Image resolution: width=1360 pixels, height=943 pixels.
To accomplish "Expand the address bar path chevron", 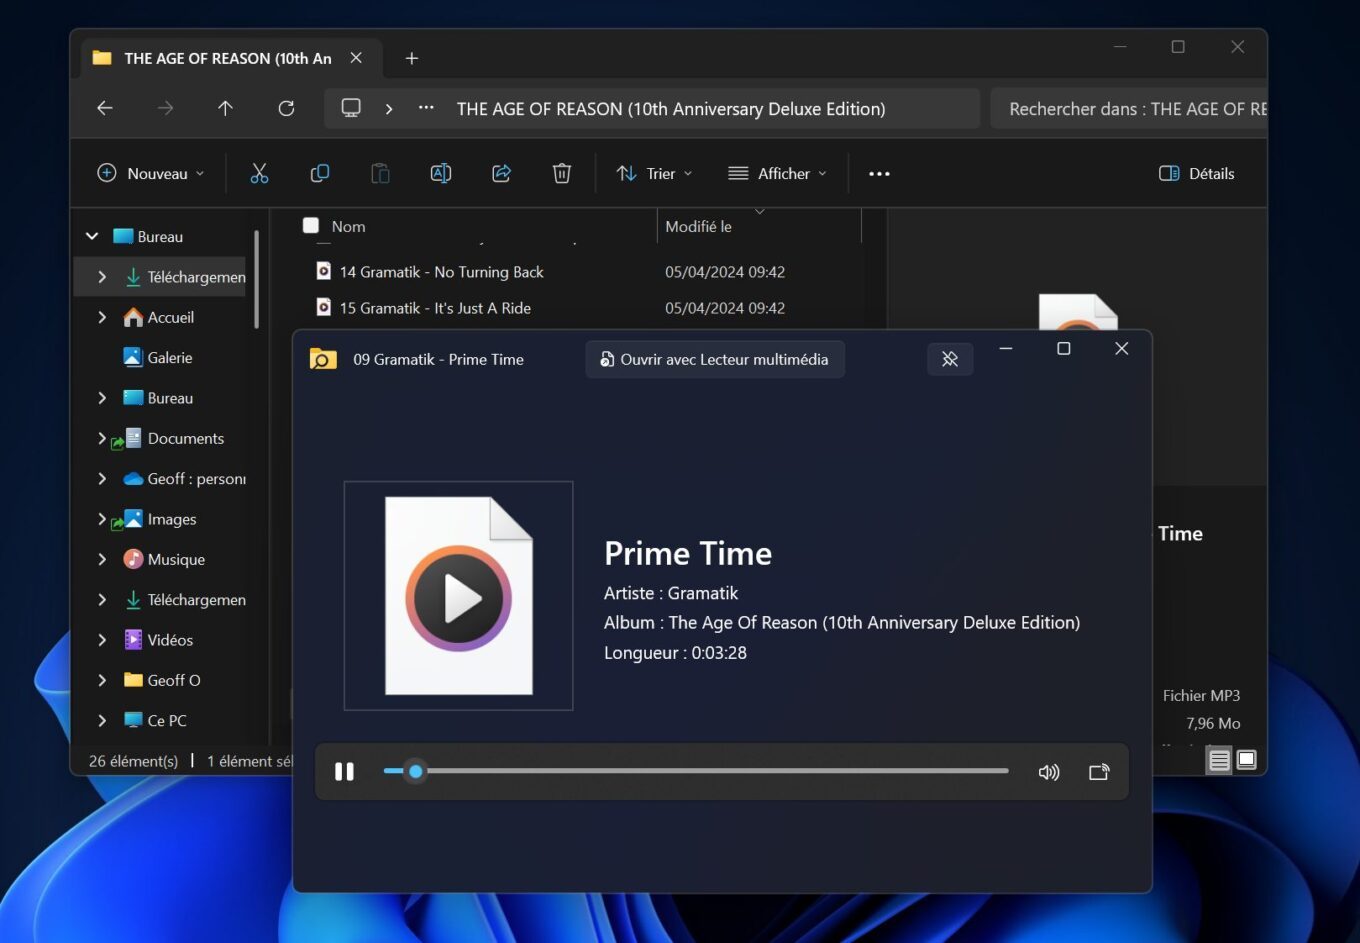I will [389, 108].
